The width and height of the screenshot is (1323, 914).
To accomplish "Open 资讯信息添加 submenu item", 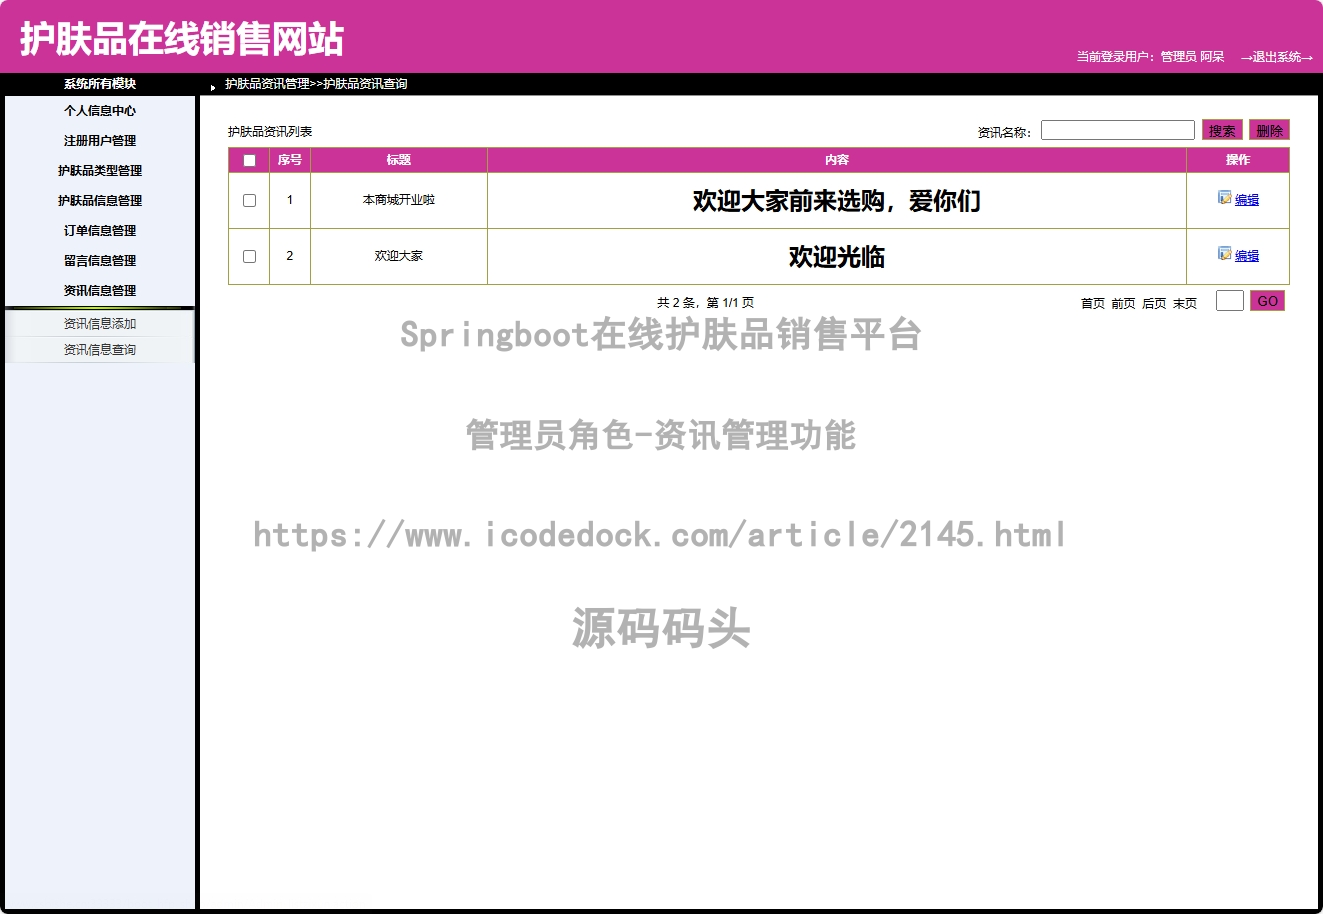I will [100, 324].
